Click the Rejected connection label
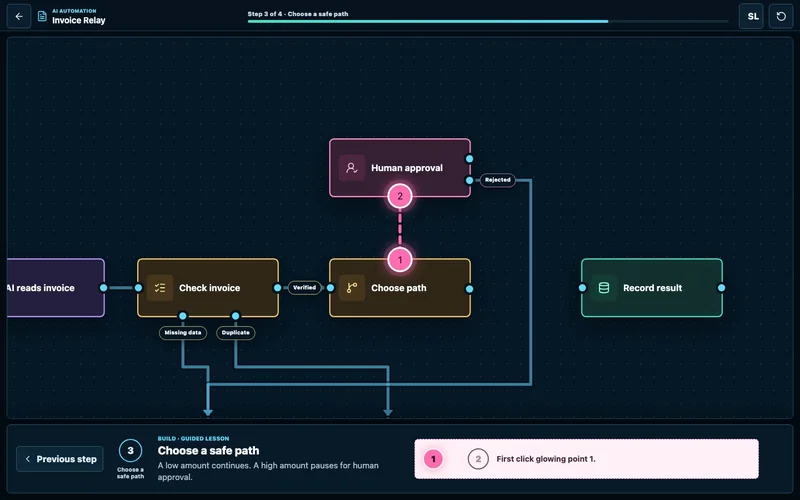The height and width of the screenshot is (500, 800). (x=497, y=180)
